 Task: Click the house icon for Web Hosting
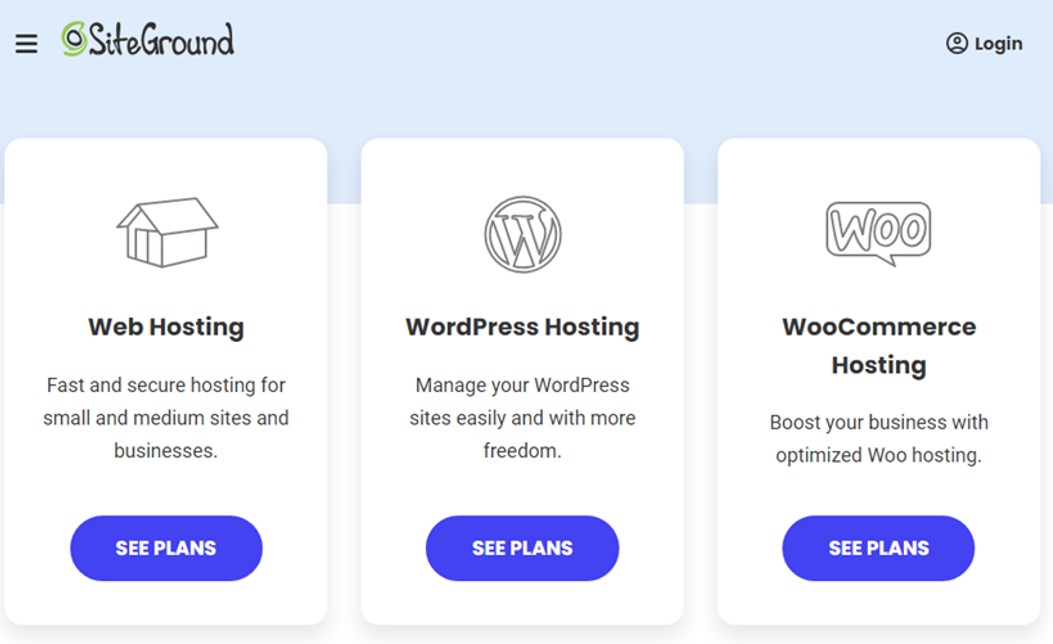(x=167, y=232)
